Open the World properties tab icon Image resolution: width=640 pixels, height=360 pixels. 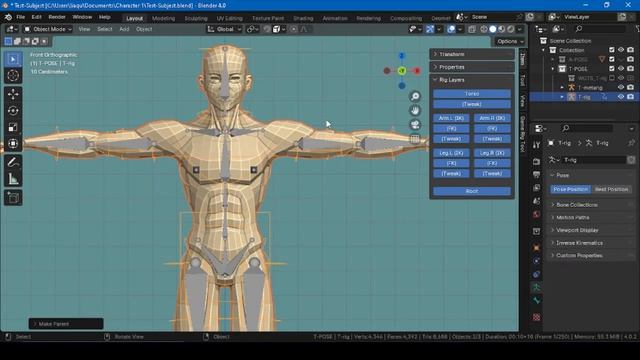click(536, 214)
